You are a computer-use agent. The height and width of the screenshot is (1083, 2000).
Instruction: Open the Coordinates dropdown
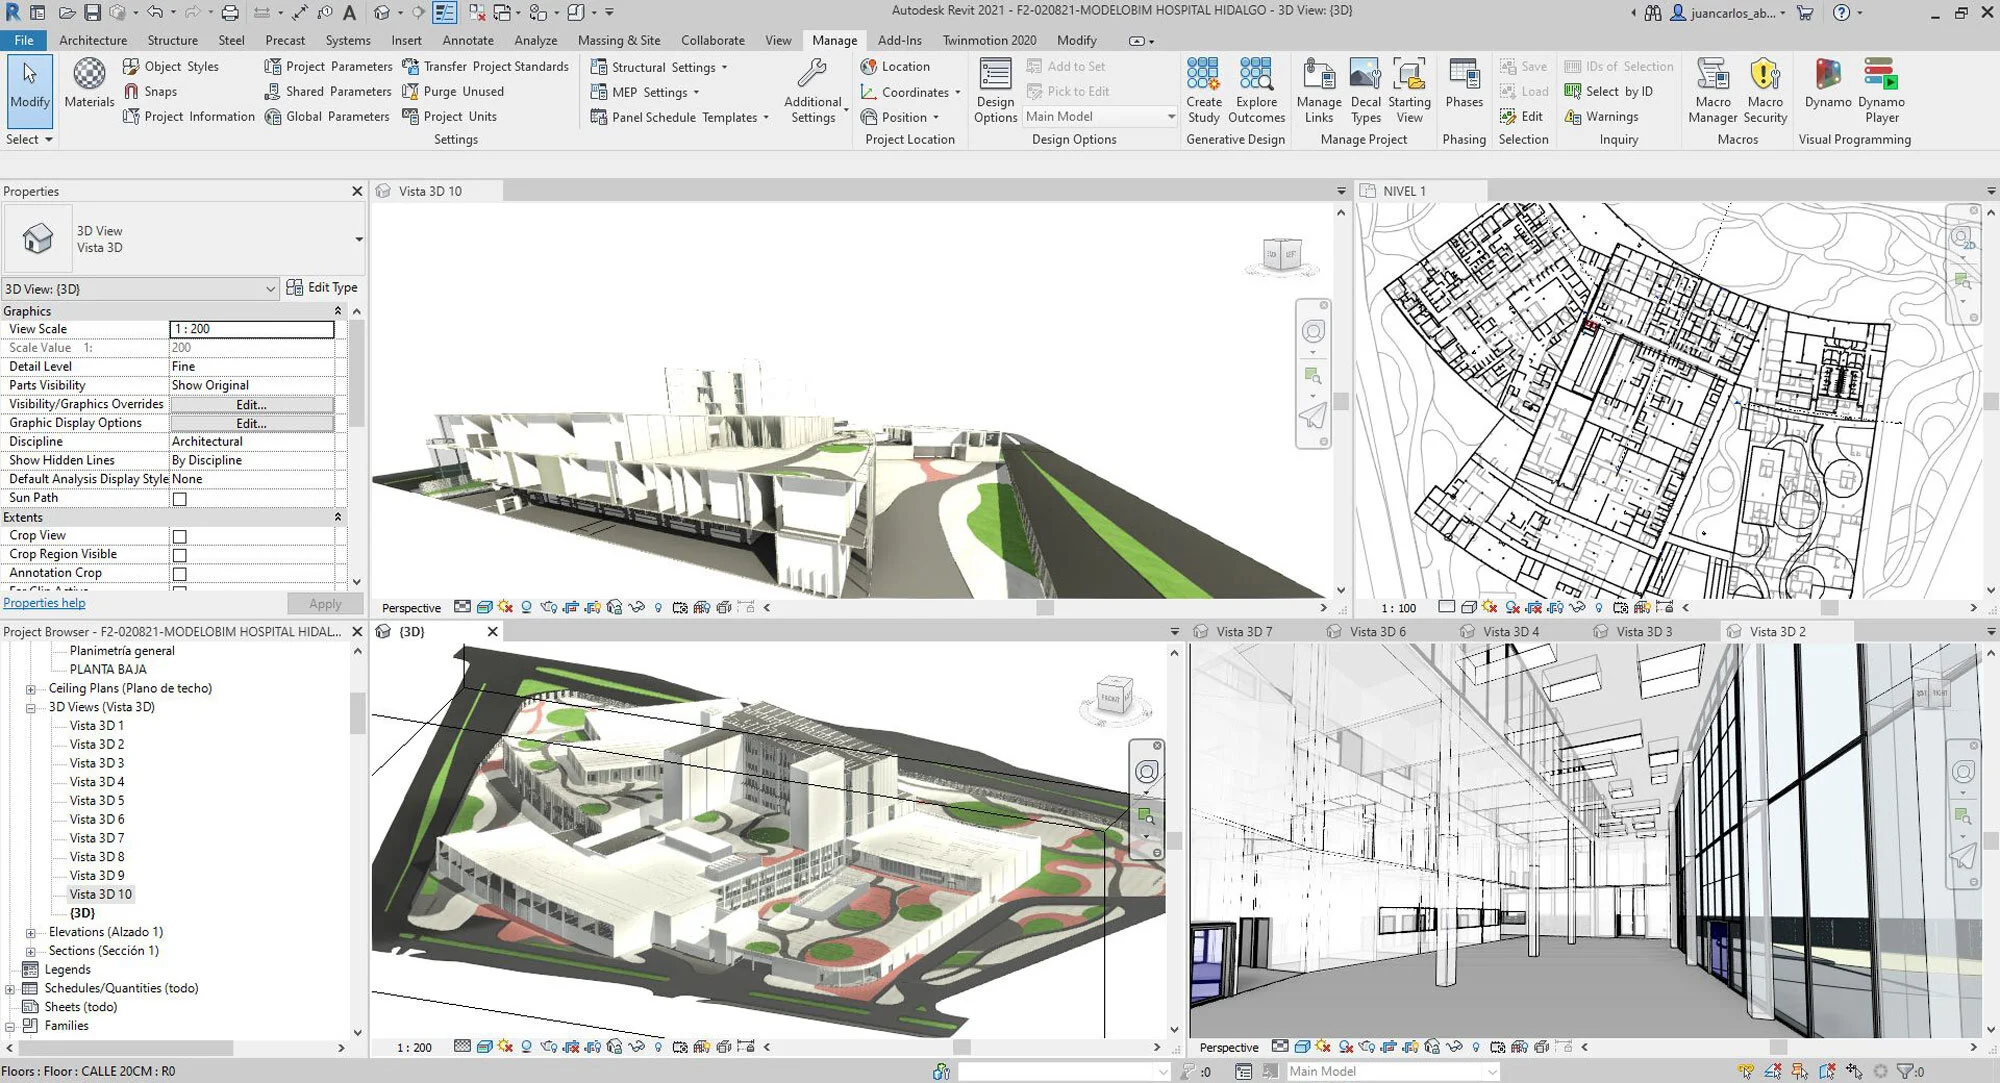[956, 92]
